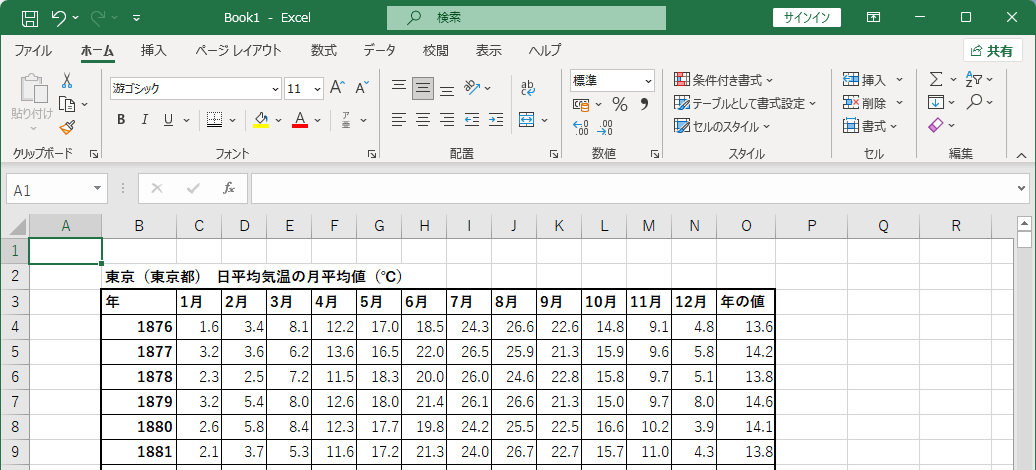Decrease decimal places
This screenshot has height=470, width=1036.
[x=605, y=127]
